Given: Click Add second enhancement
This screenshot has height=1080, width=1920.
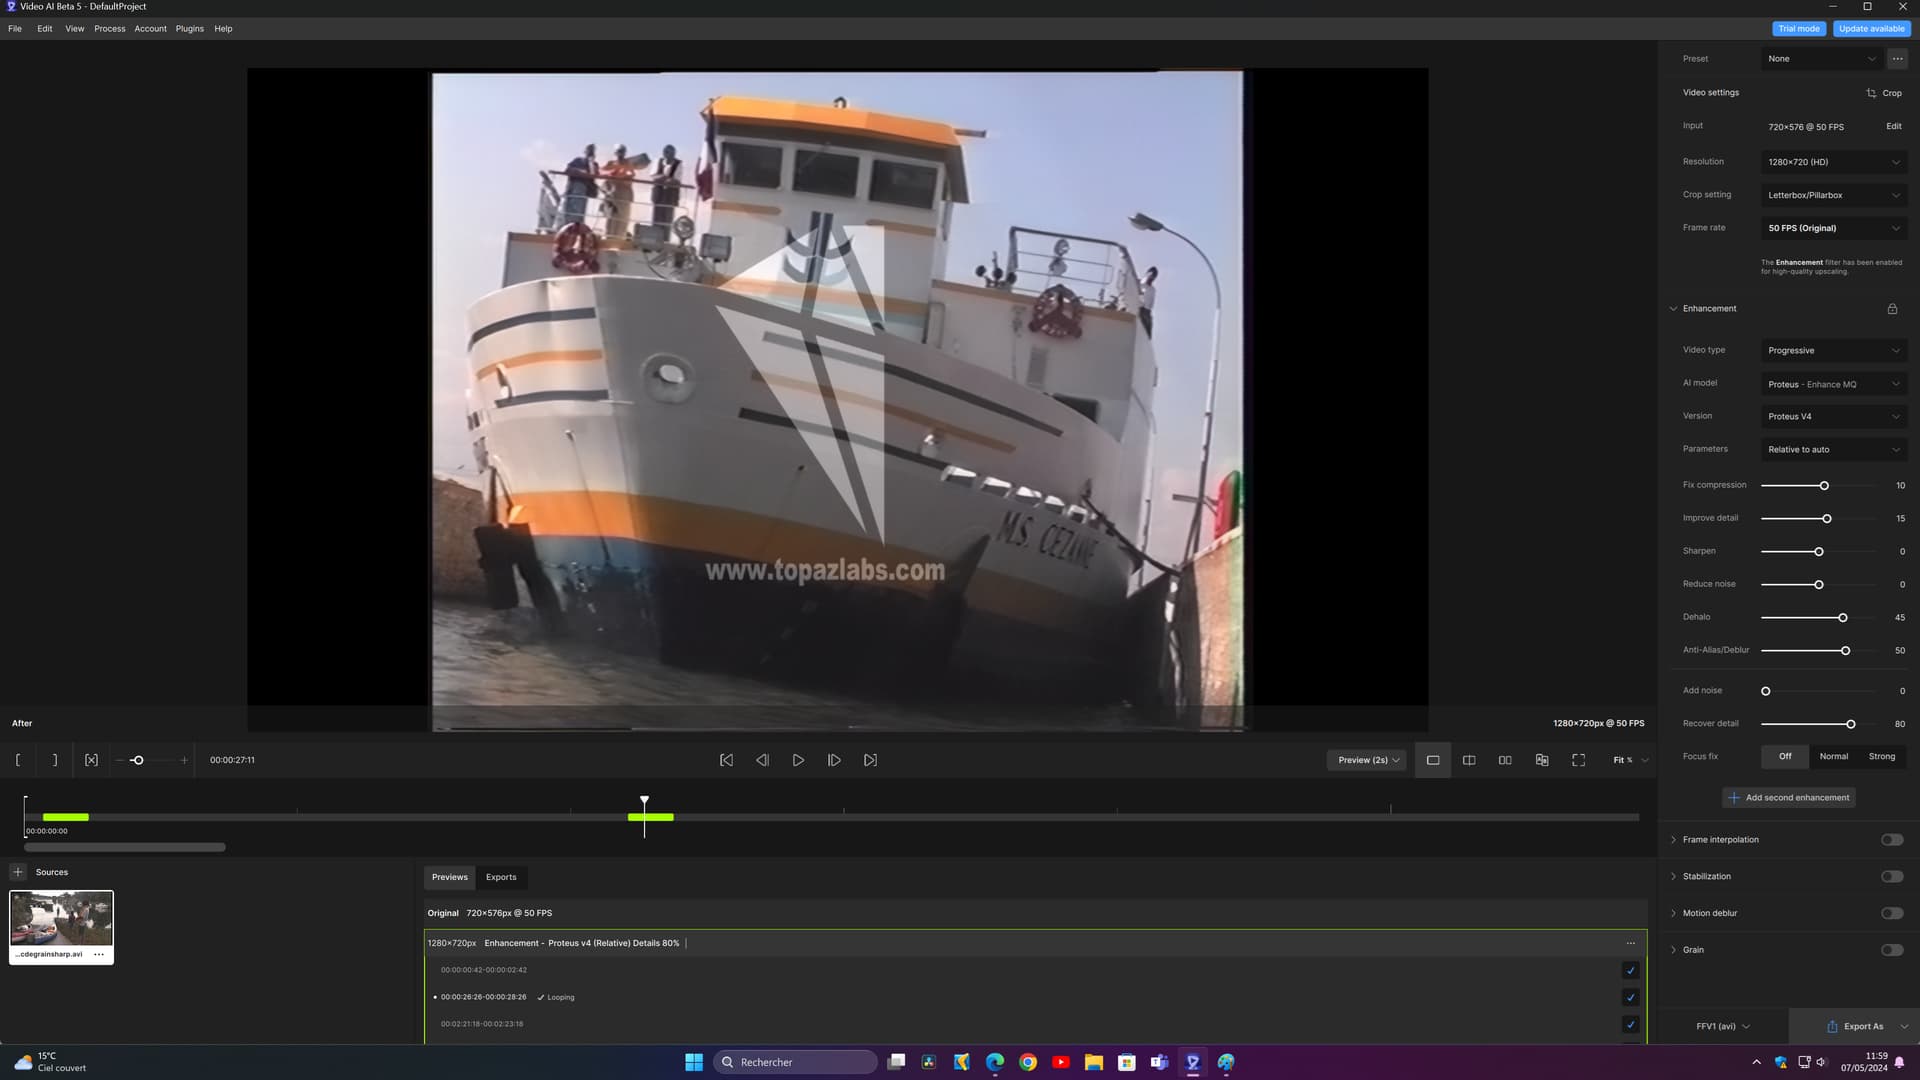Looking at the screenshot, I should [x=1789, y=797].
